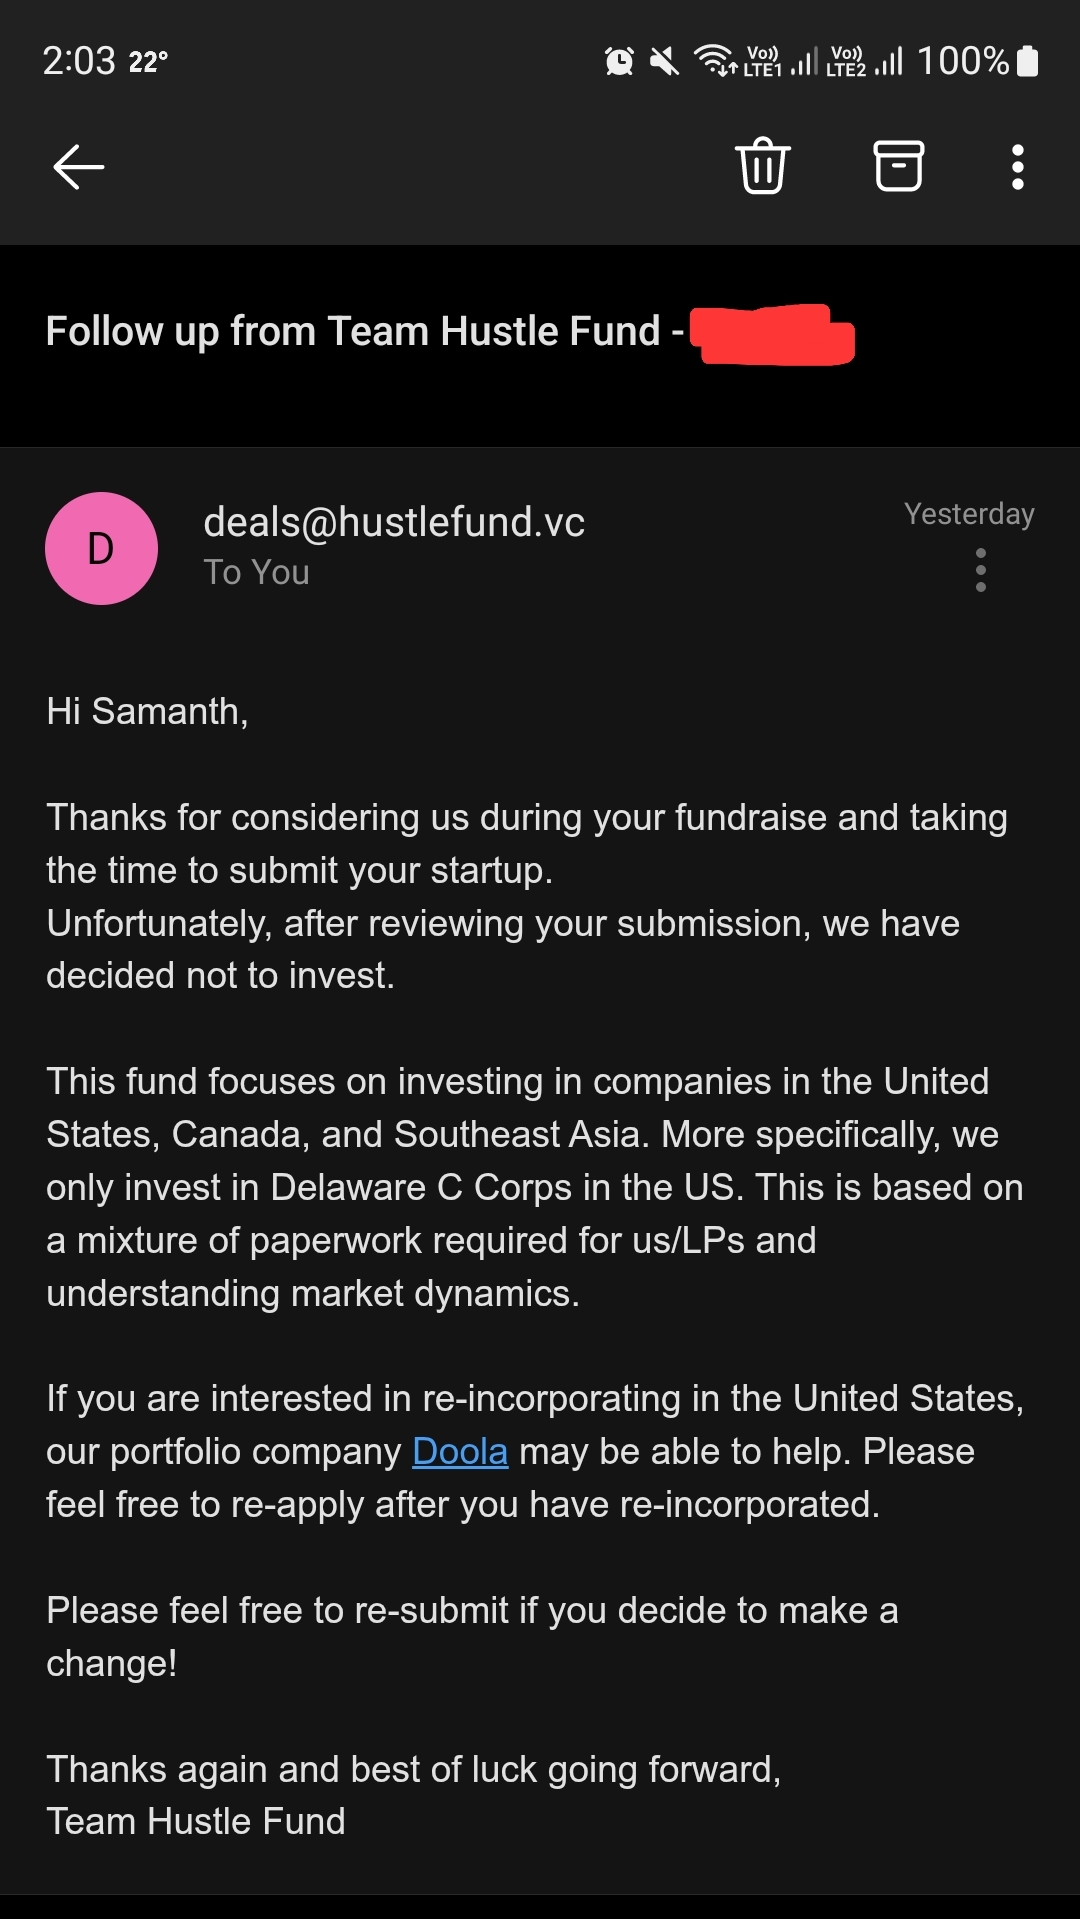The image size is (1080, 1919).
Task: Tap the "Team Hustle Fund" signature line
Action: [196, 1822]
